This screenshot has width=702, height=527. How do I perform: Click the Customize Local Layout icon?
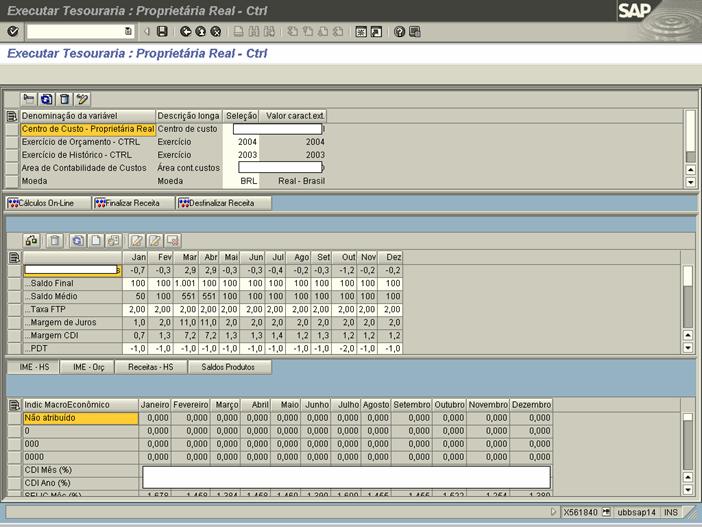point(415,31)
